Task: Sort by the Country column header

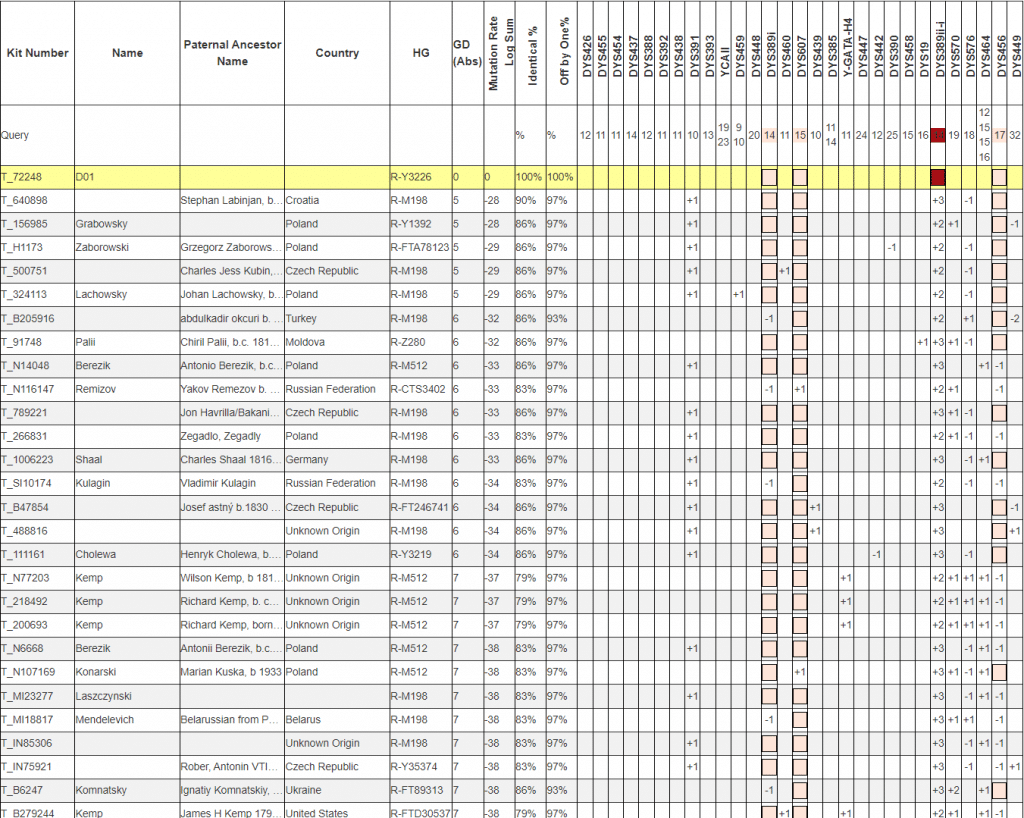Action: pos(336,53)
